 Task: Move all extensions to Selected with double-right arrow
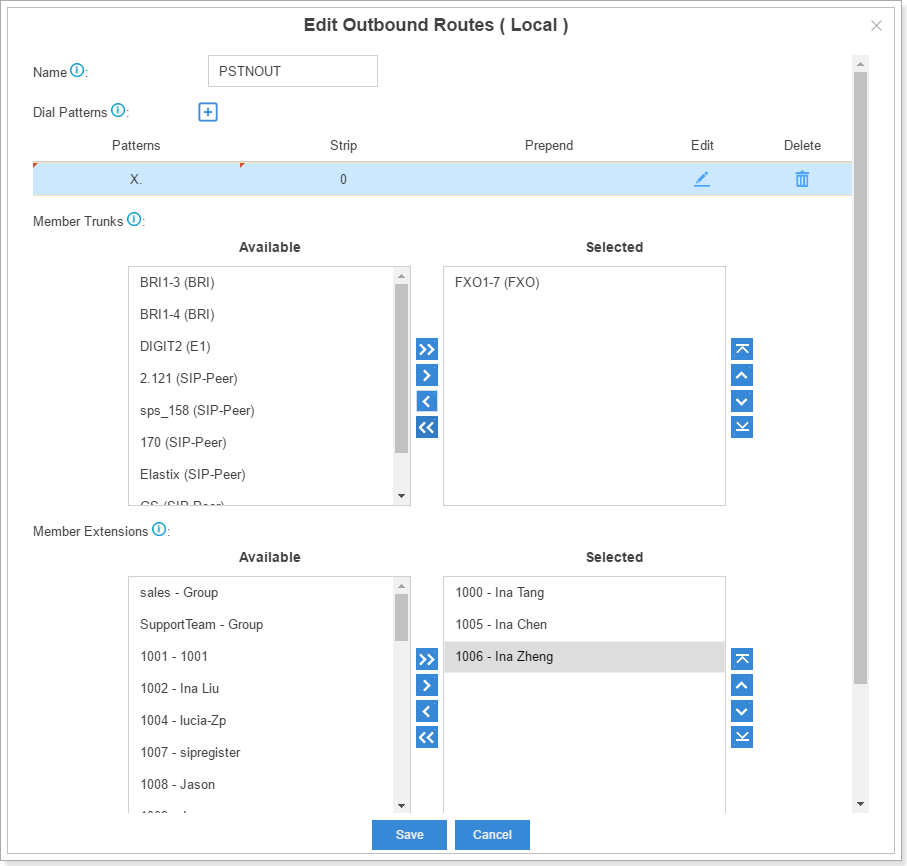tap(426, 659)
